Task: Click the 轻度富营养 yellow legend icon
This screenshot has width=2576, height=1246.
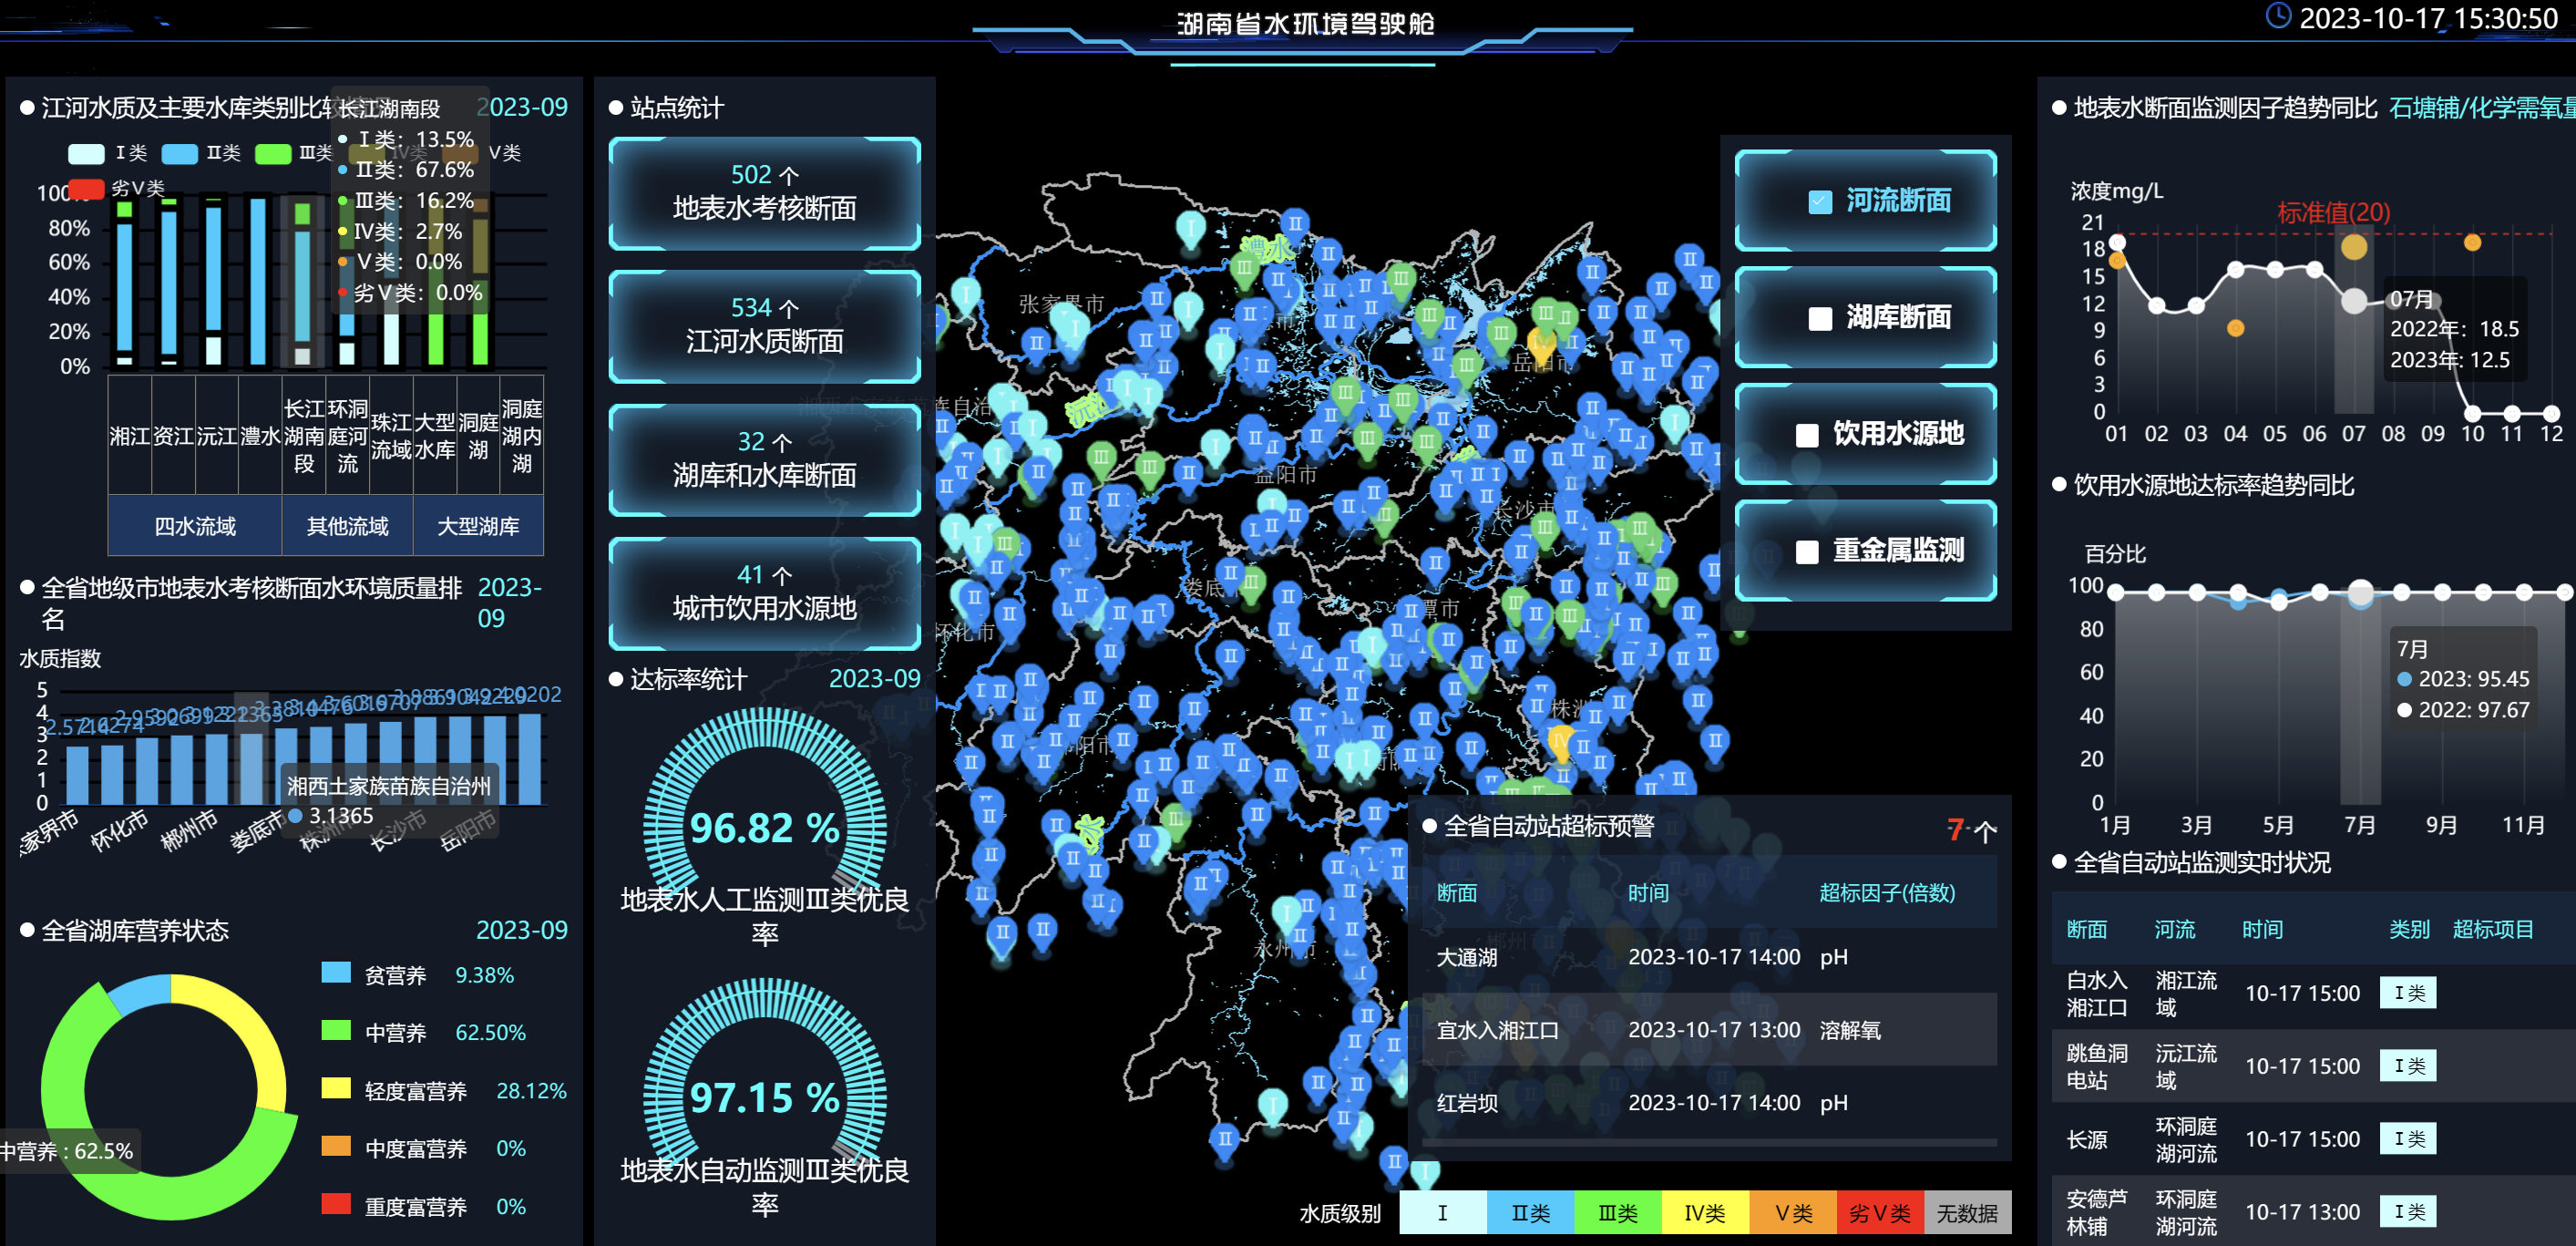Action: point(336,1089)
